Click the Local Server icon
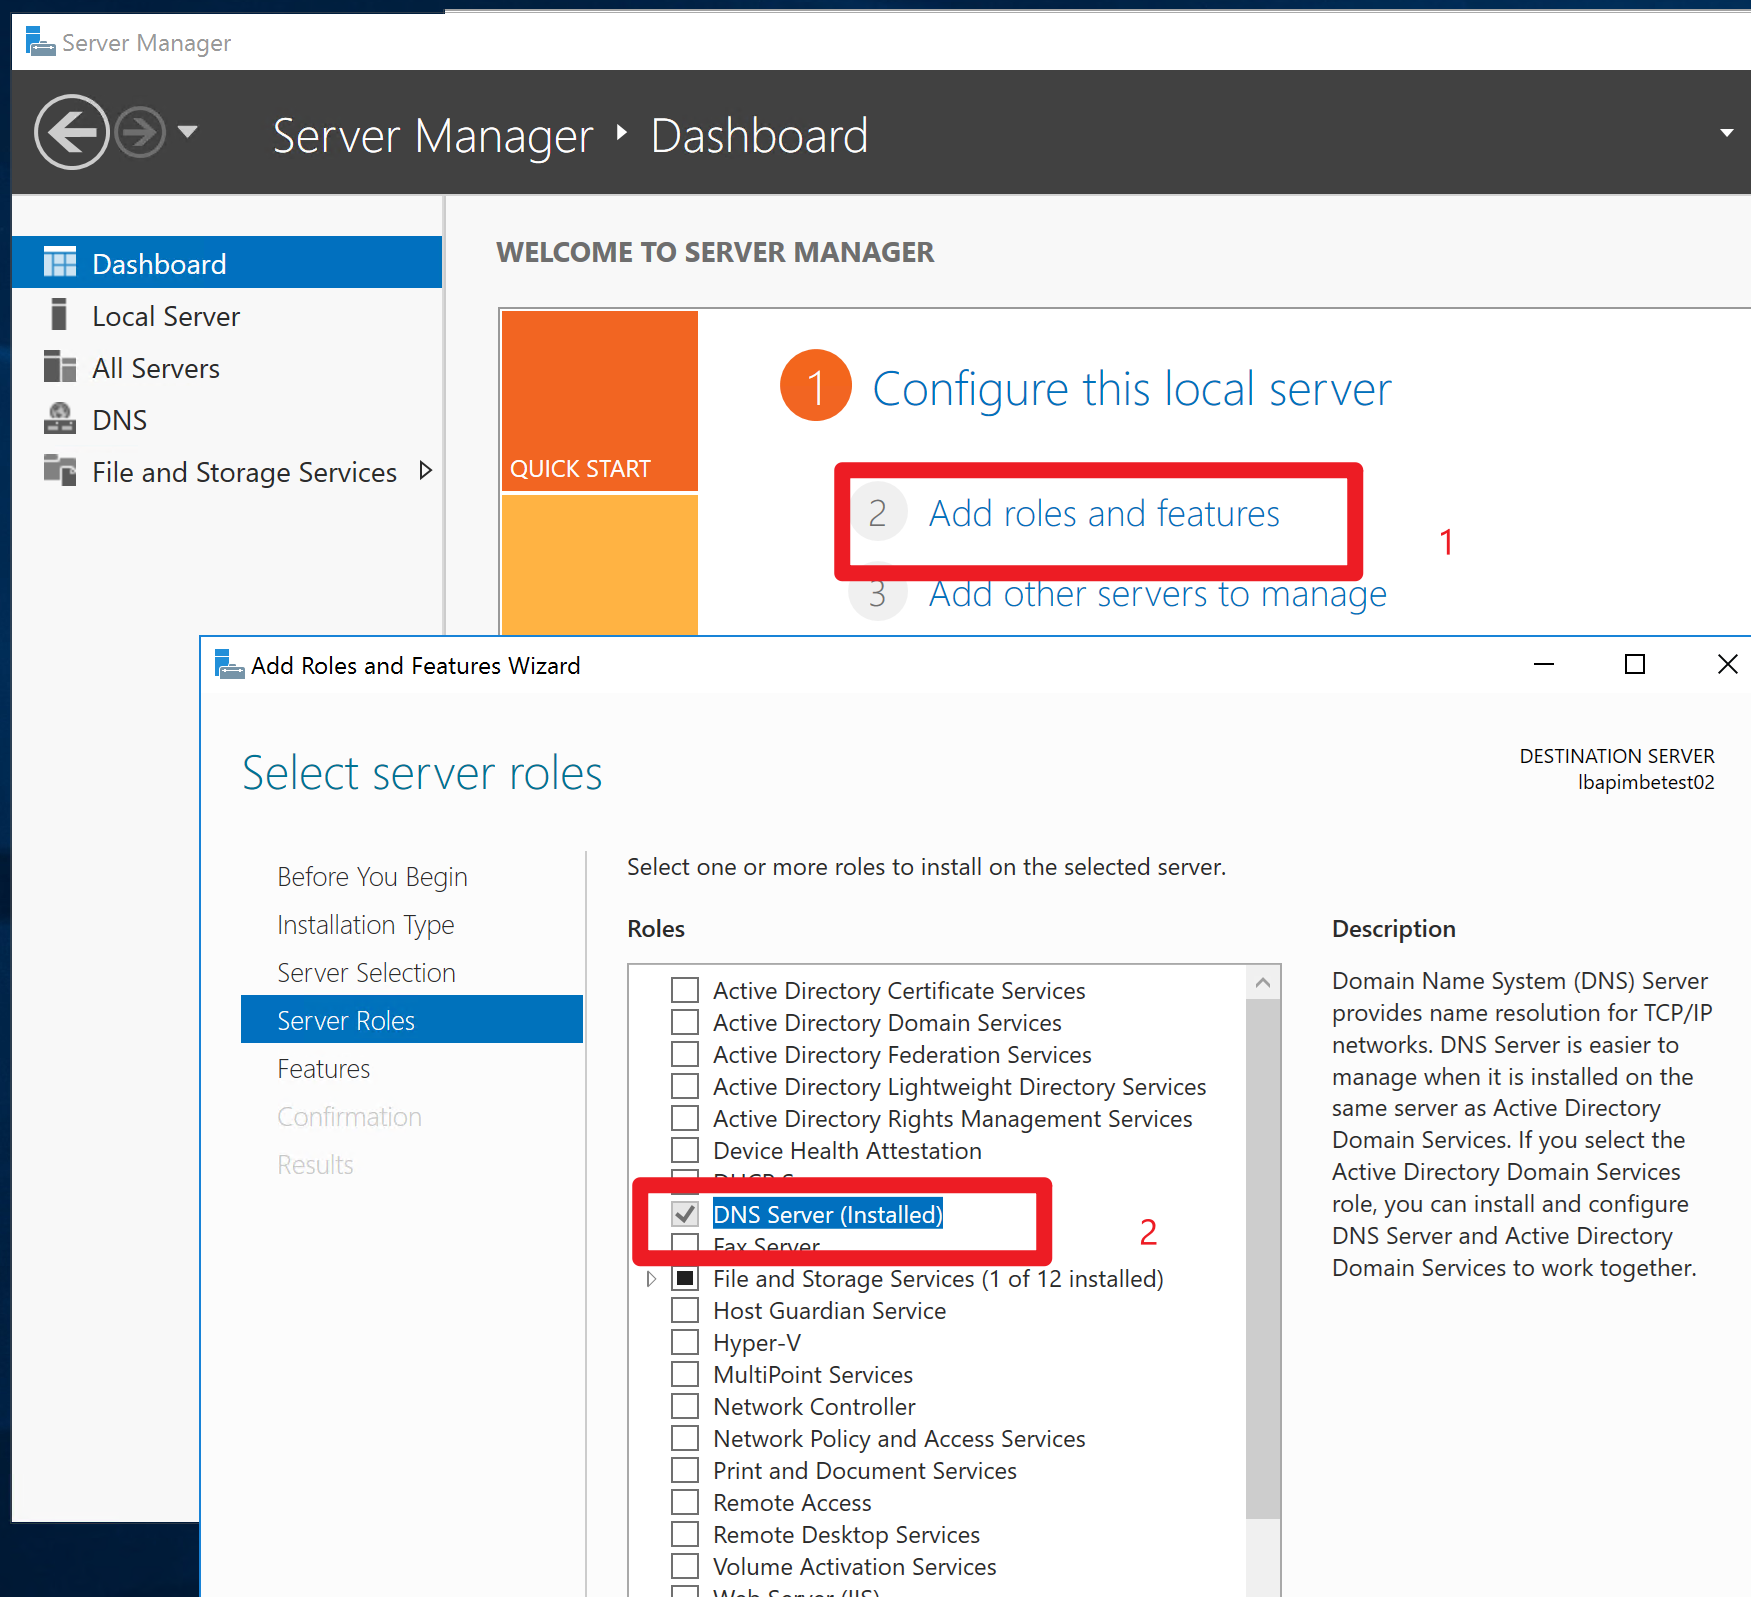1751x1597 pixels. tap(60, 315)
